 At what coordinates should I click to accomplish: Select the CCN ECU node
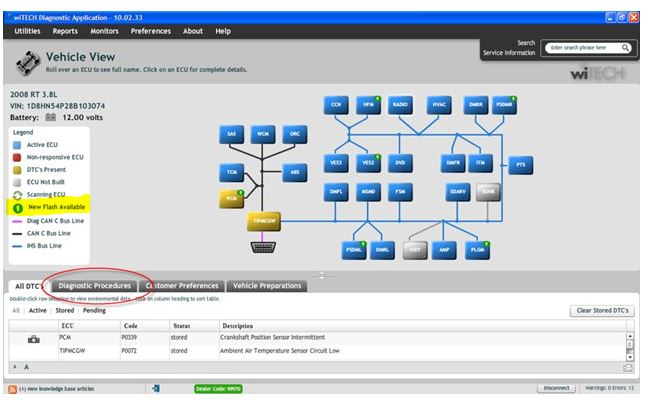click(x=337, y=104)
